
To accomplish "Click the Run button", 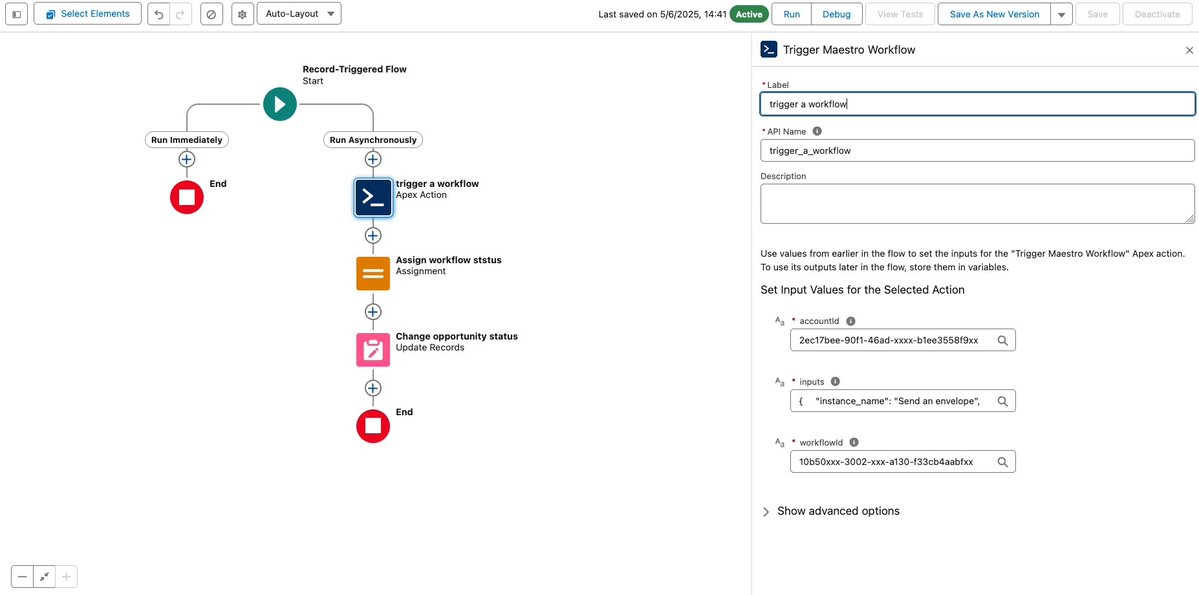I will point(792,15).
